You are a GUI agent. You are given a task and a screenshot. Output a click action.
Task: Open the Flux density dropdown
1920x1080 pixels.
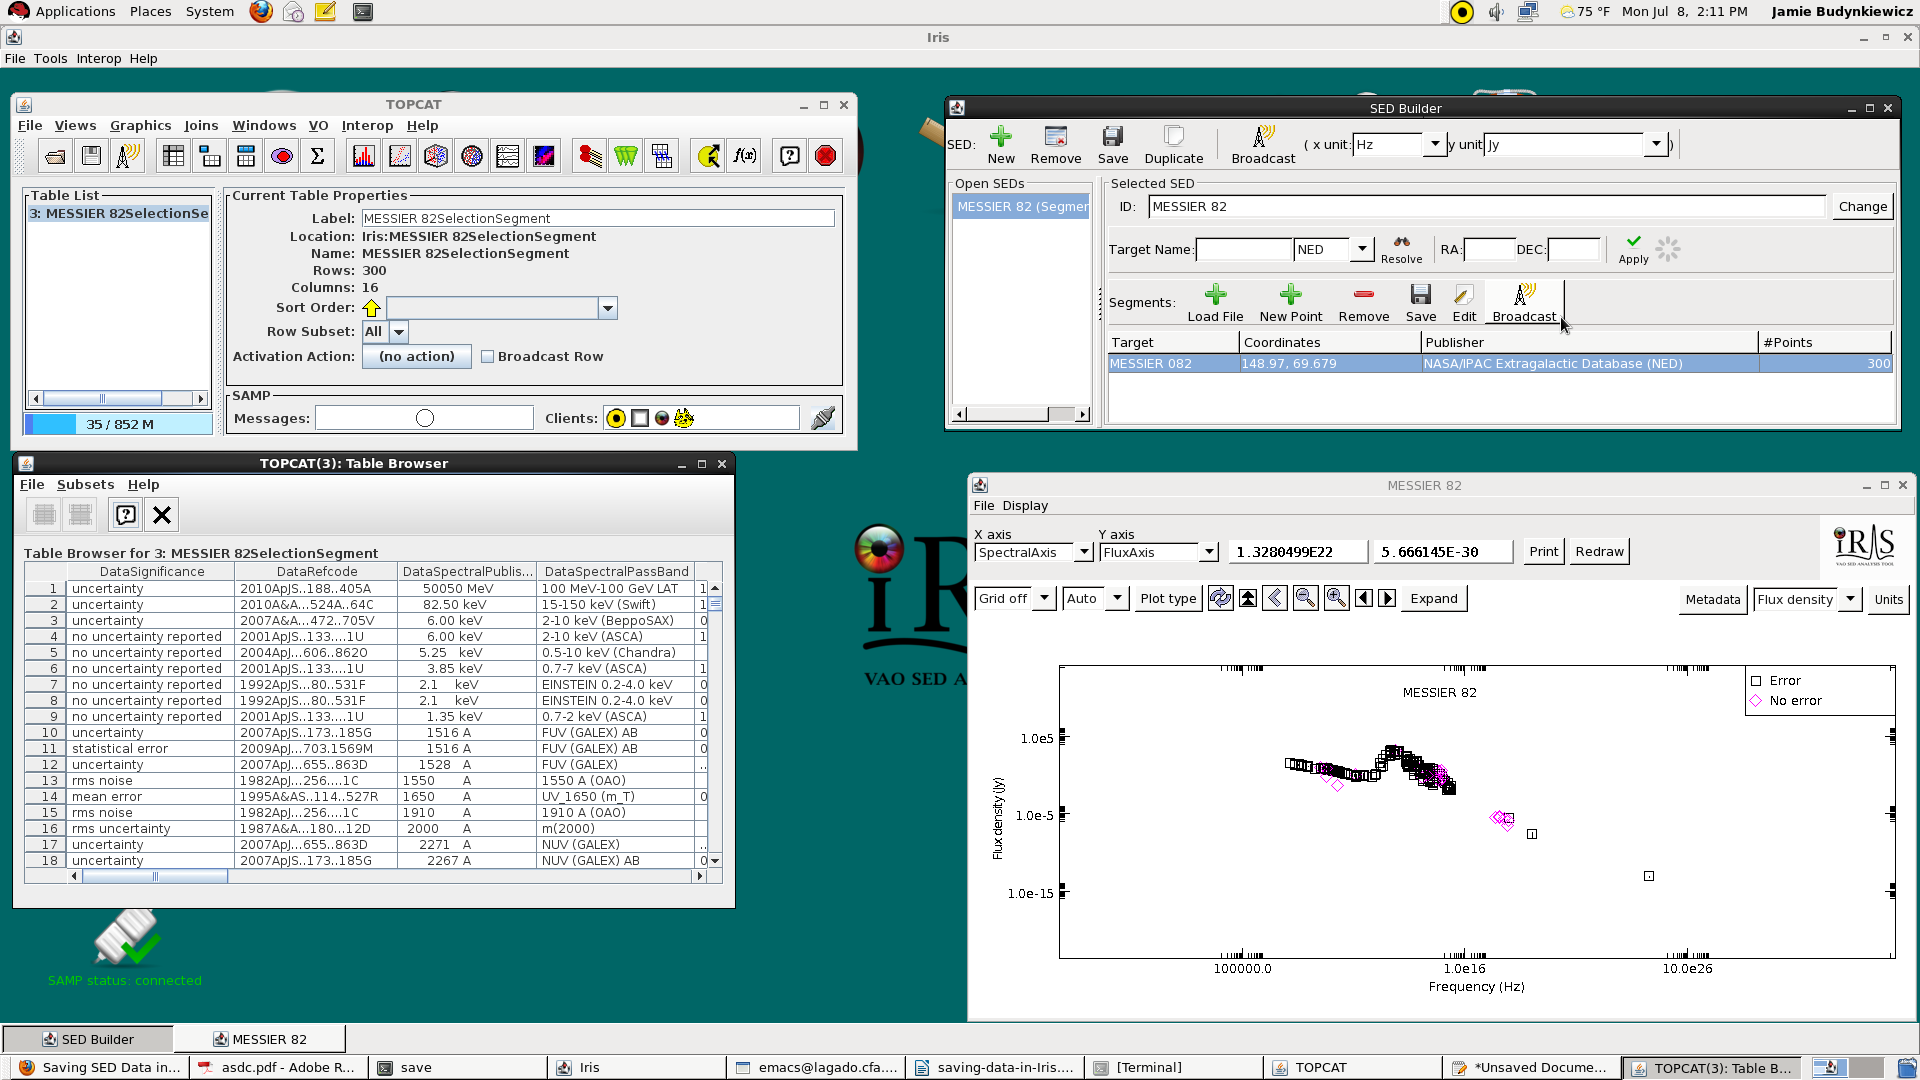[x=1851, y=599]
